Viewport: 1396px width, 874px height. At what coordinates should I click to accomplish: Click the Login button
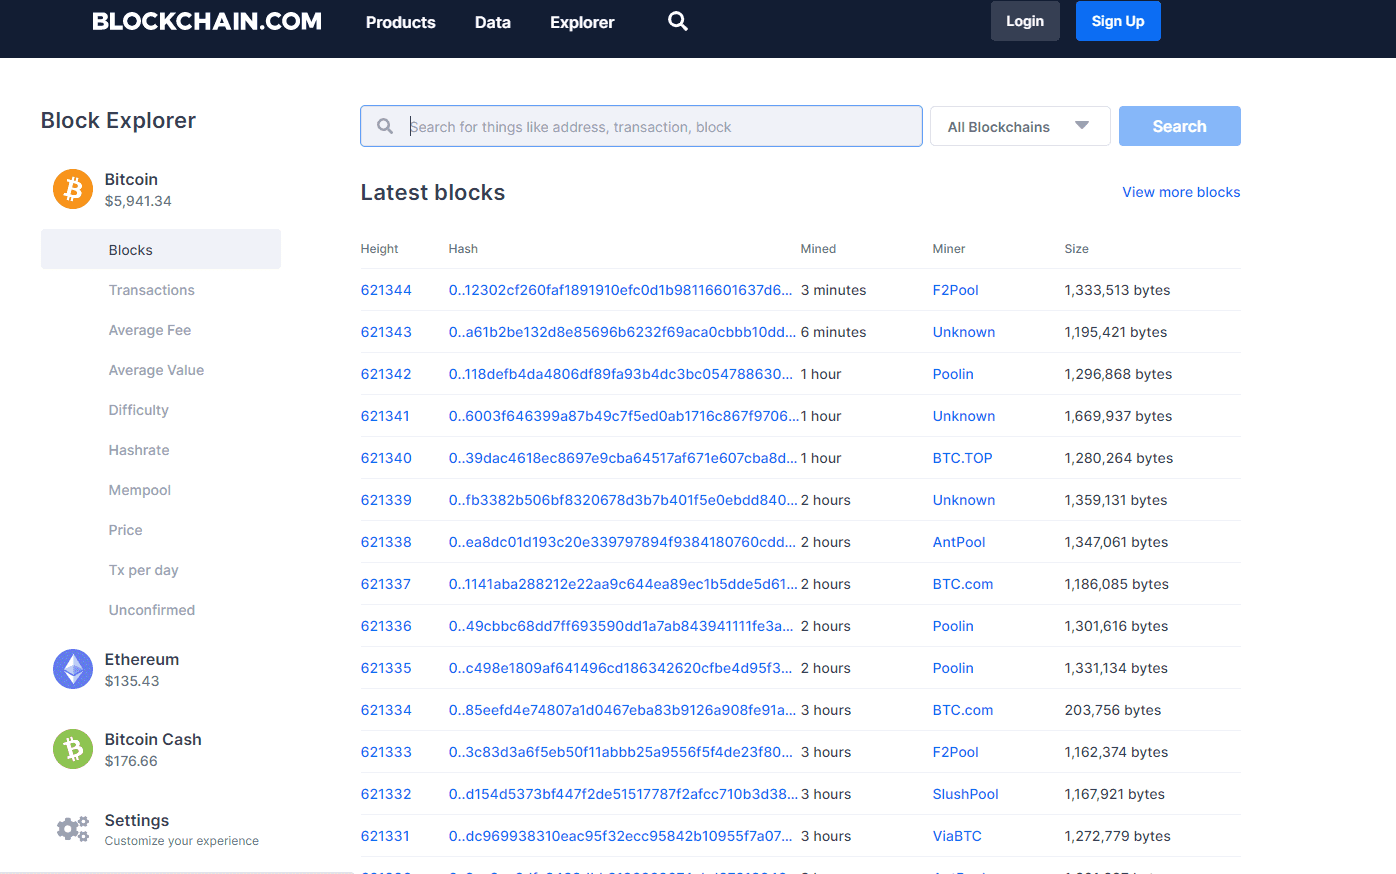point(1025,21)
